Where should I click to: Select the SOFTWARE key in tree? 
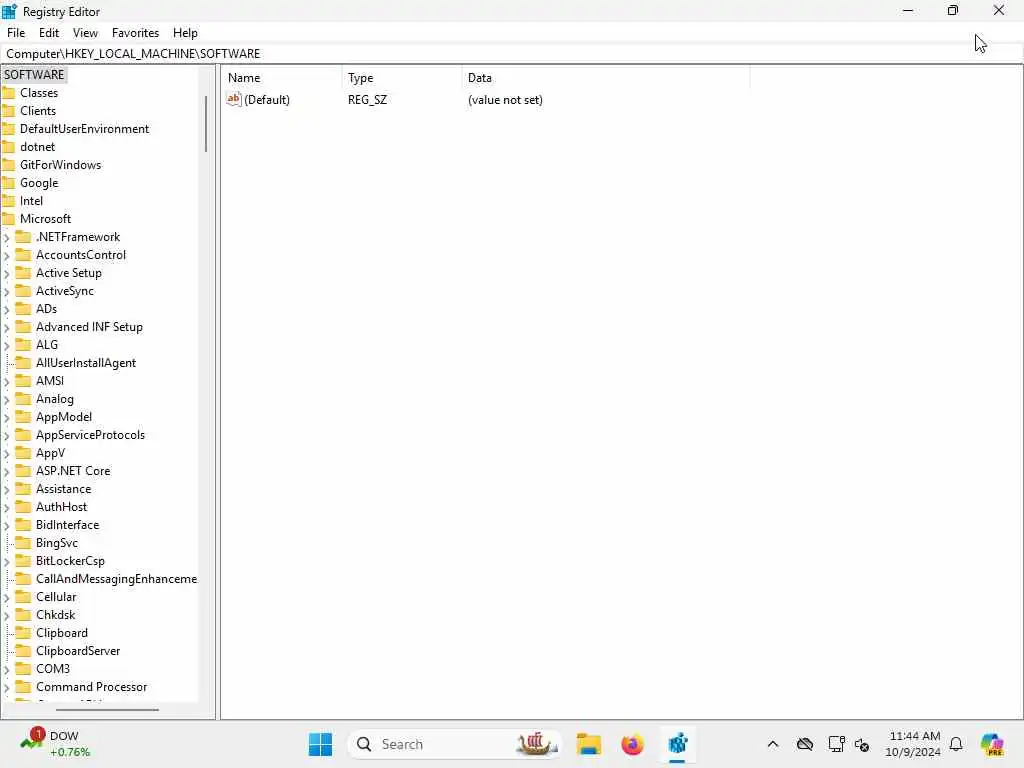click(34, 74)
